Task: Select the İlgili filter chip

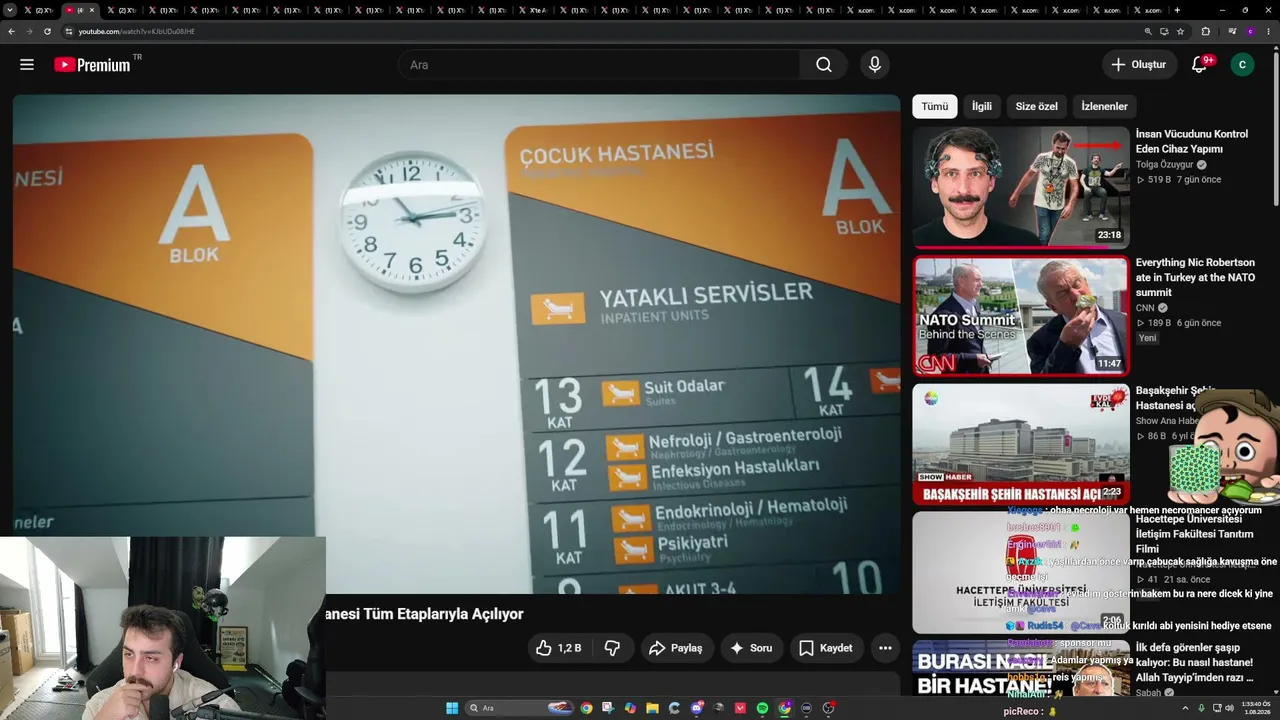Action: coord(982,106)
